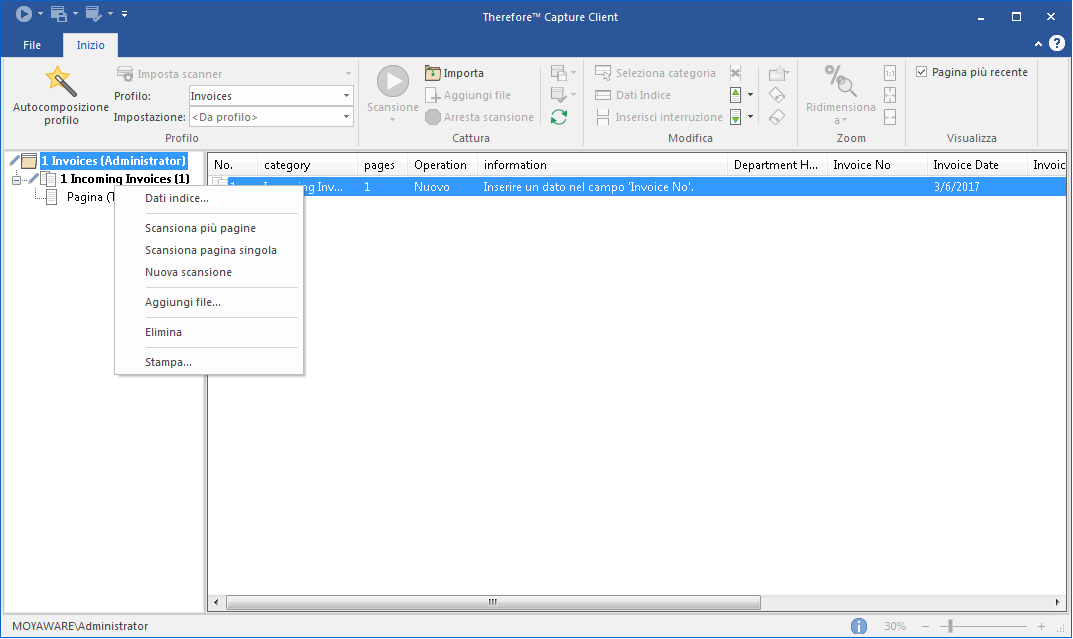Open Help via the question mark icon
The width and height of the screenshot is (1073, 639).
click(x=1057, y=43)
